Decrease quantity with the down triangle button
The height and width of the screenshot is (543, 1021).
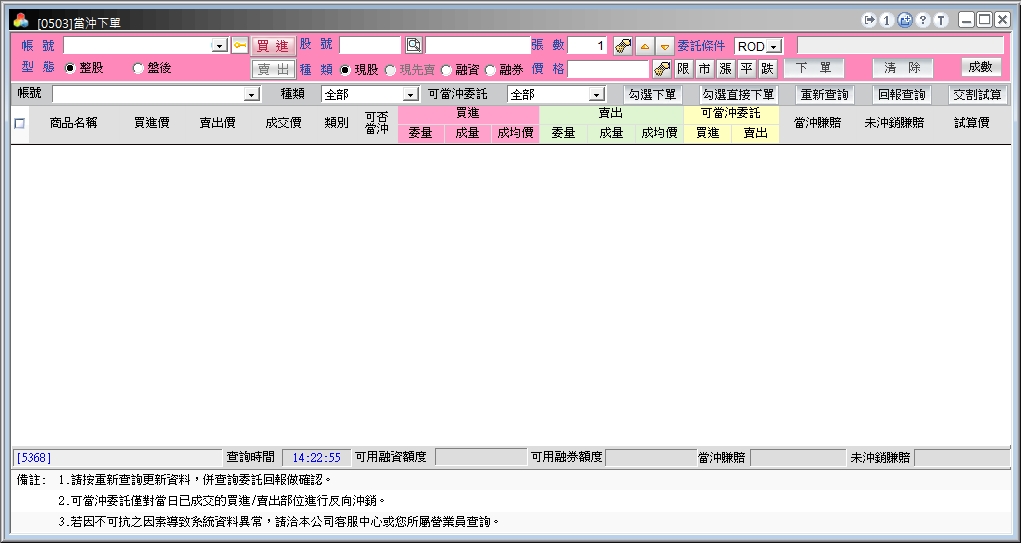tap(664, 47)
